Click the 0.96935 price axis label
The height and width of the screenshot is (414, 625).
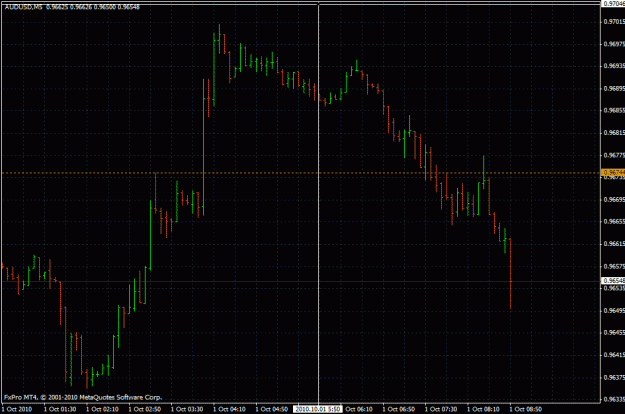coord(614,66)
